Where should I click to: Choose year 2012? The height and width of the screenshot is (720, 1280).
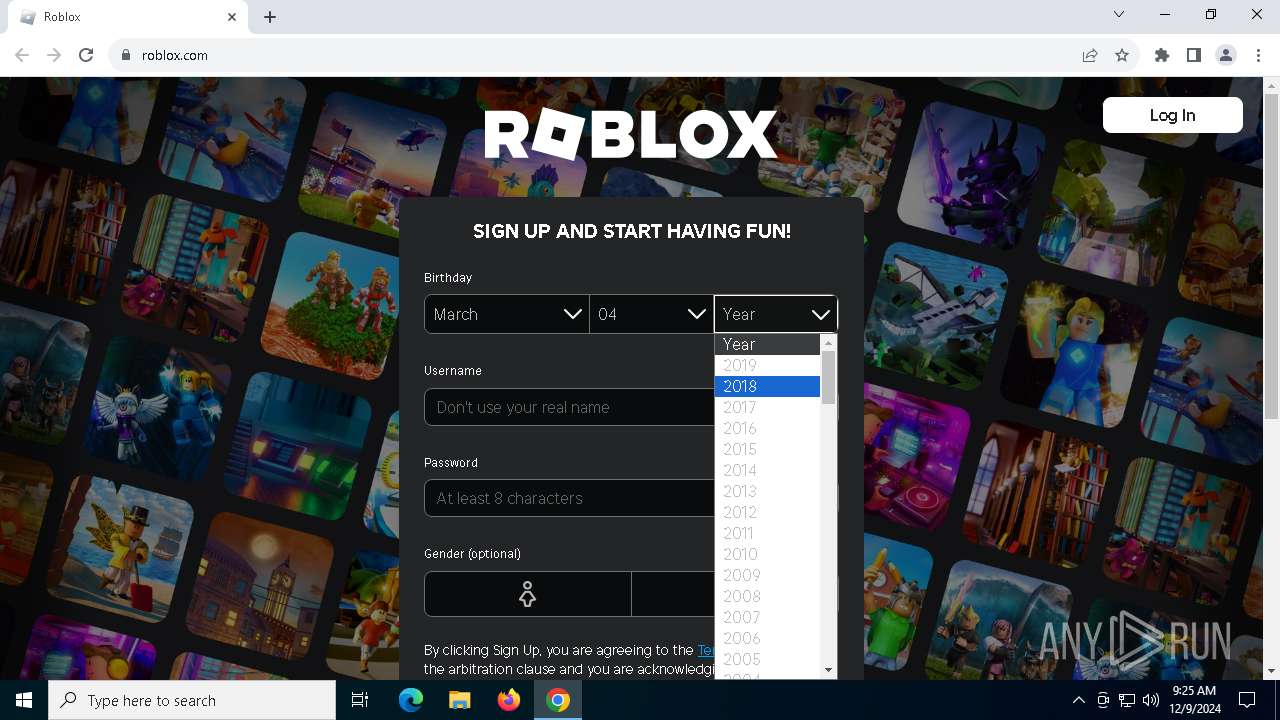768,512
